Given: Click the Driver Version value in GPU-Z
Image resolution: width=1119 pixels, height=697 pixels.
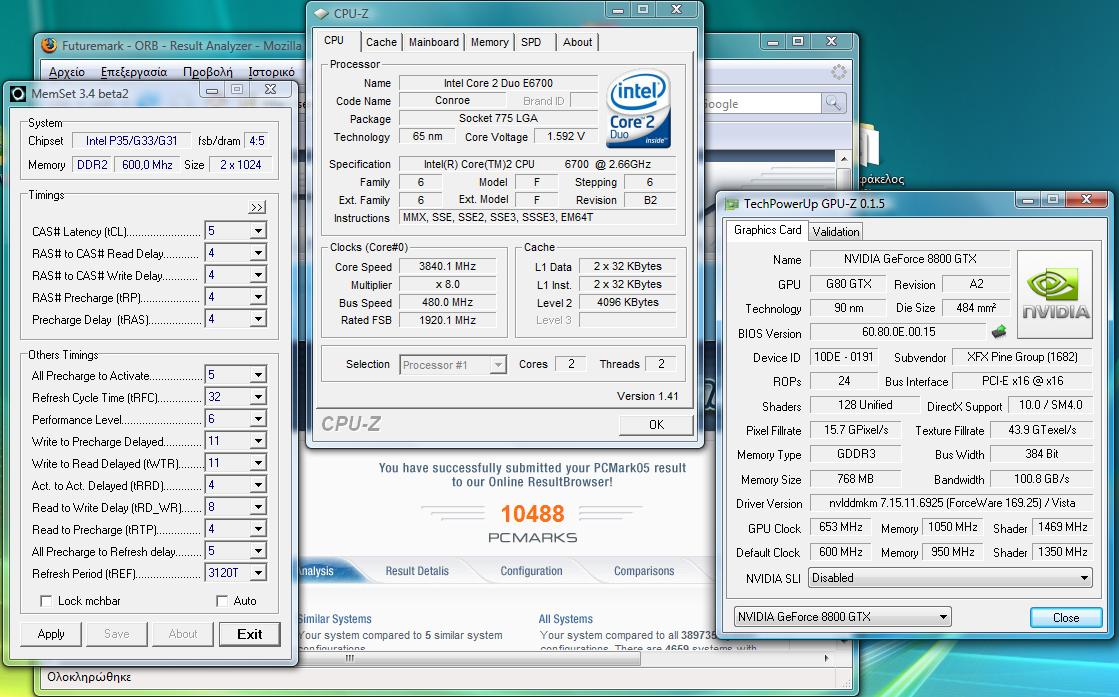Looking at the screenshot, I should tap(951, 503).
